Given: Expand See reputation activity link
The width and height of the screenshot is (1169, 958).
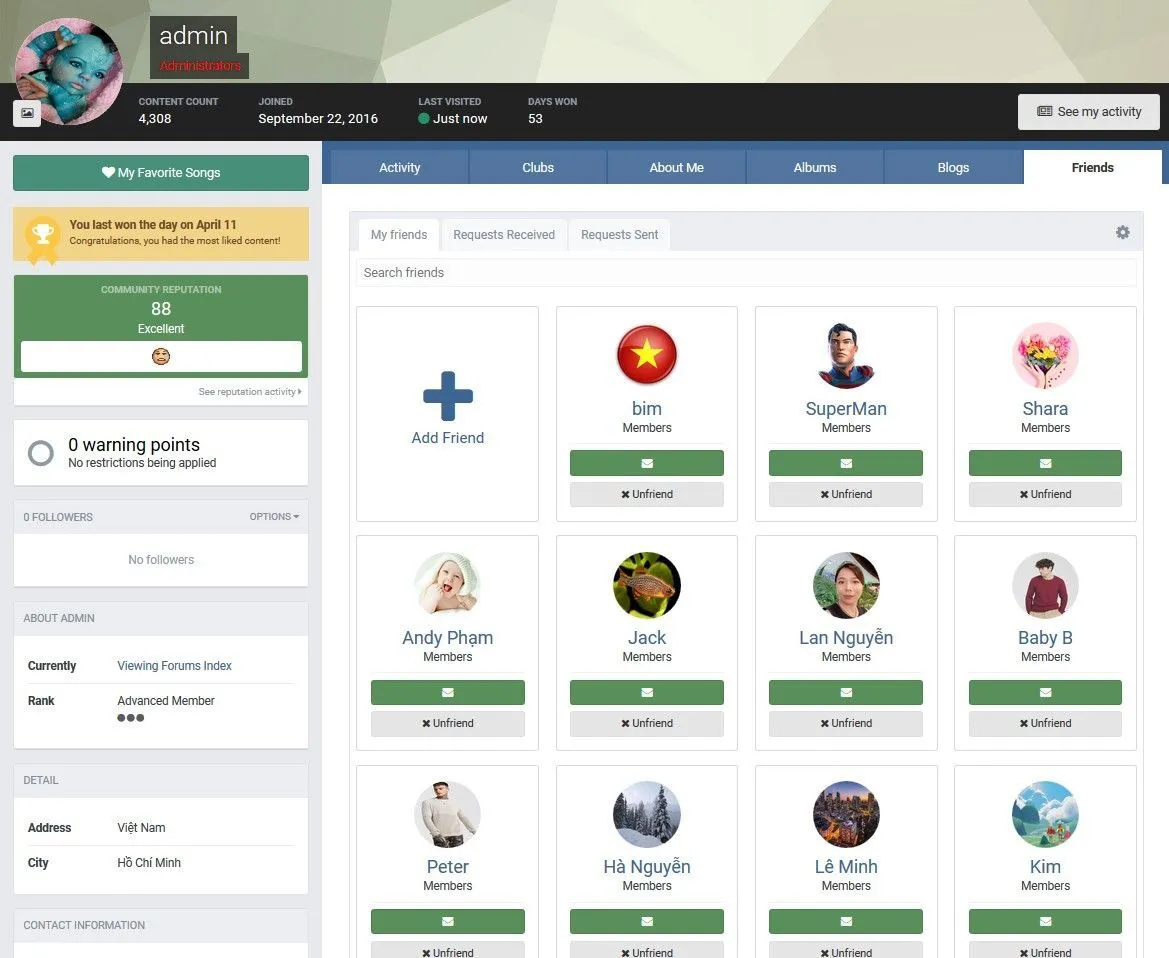Looking at the screenshot, I should [x=249, y=392].
